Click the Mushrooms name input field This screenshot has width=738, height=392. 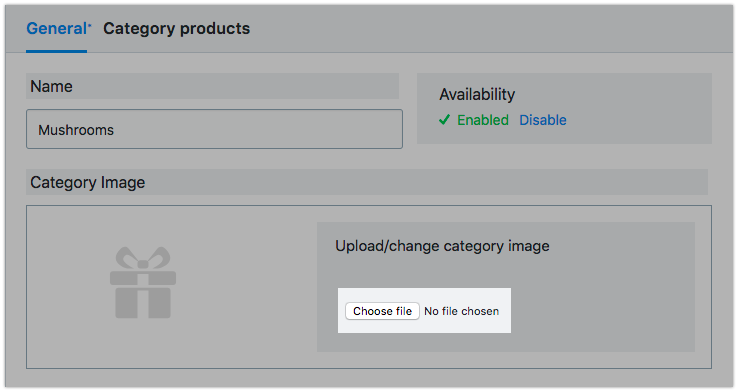214,129
